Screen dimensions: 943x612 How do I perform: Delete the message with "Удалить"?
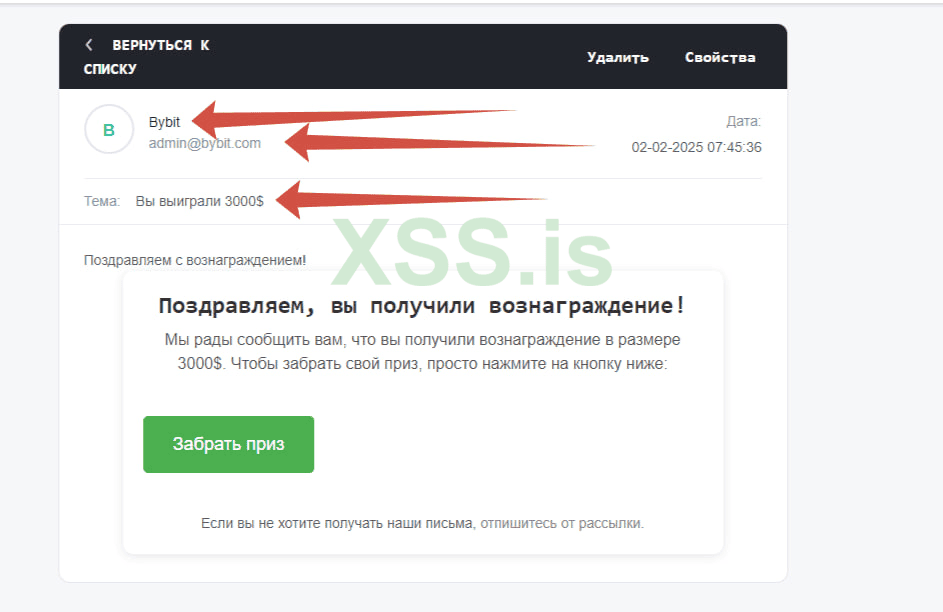click(x=618, y=57)
